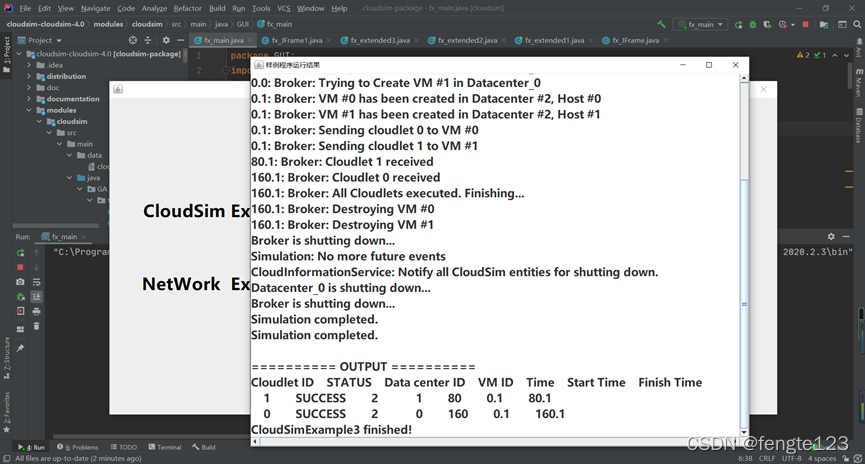Click the CRLF line separator in status bar

click(x=767, y=458)
